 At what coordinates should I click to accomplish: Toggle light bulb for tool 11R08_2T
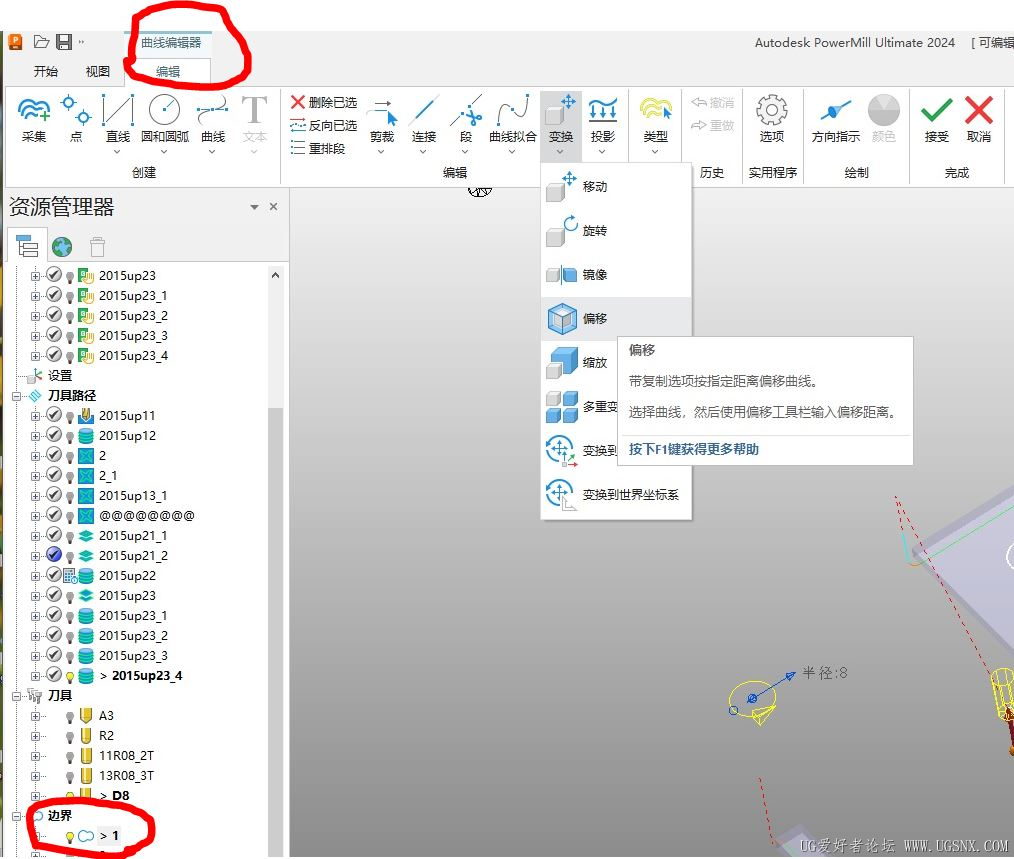click(70, 757)
